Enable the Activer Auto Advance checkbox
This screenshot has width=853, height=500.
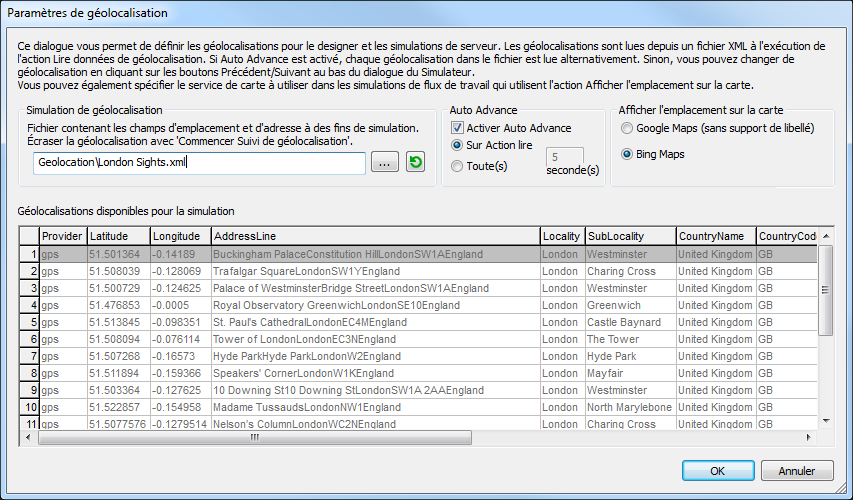pyautogui.click(x=458, y=128)
